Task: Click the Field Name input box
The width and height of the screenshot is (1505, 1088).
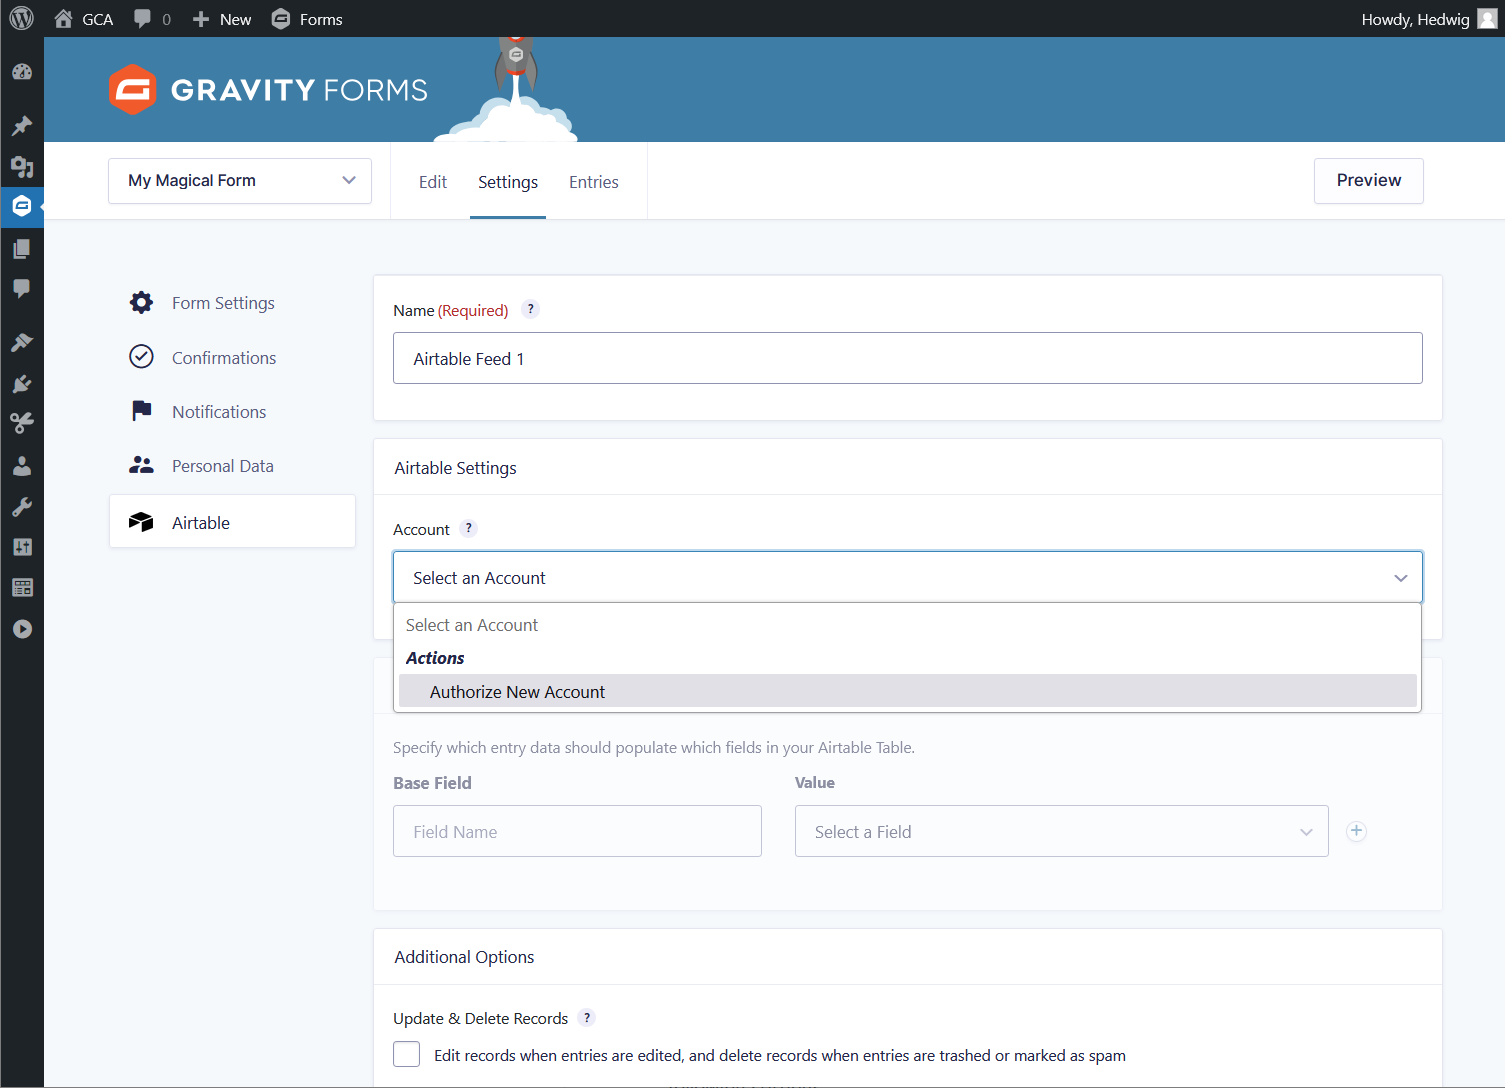Action: coord(577,832)
